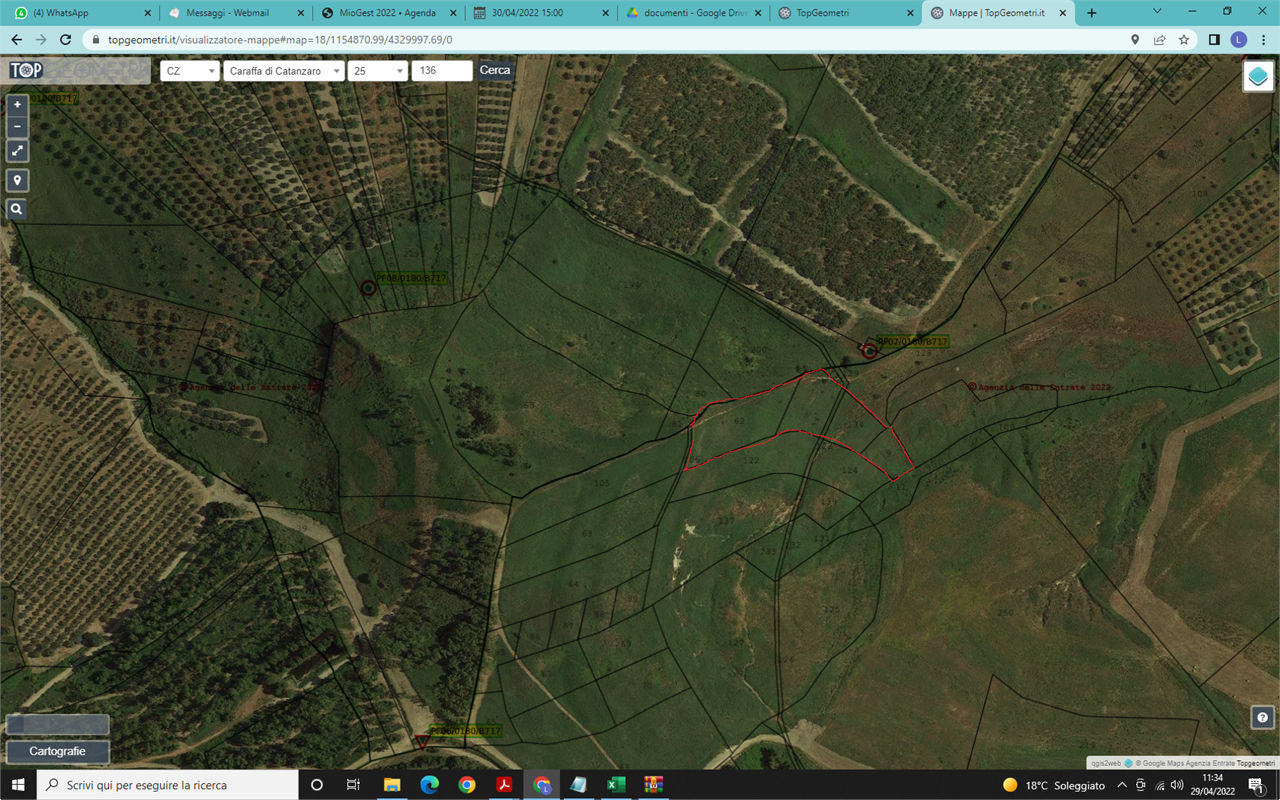1280x800 pixels.
Task: Open Excel from the Windows taskbar
Action: (616, 785)
